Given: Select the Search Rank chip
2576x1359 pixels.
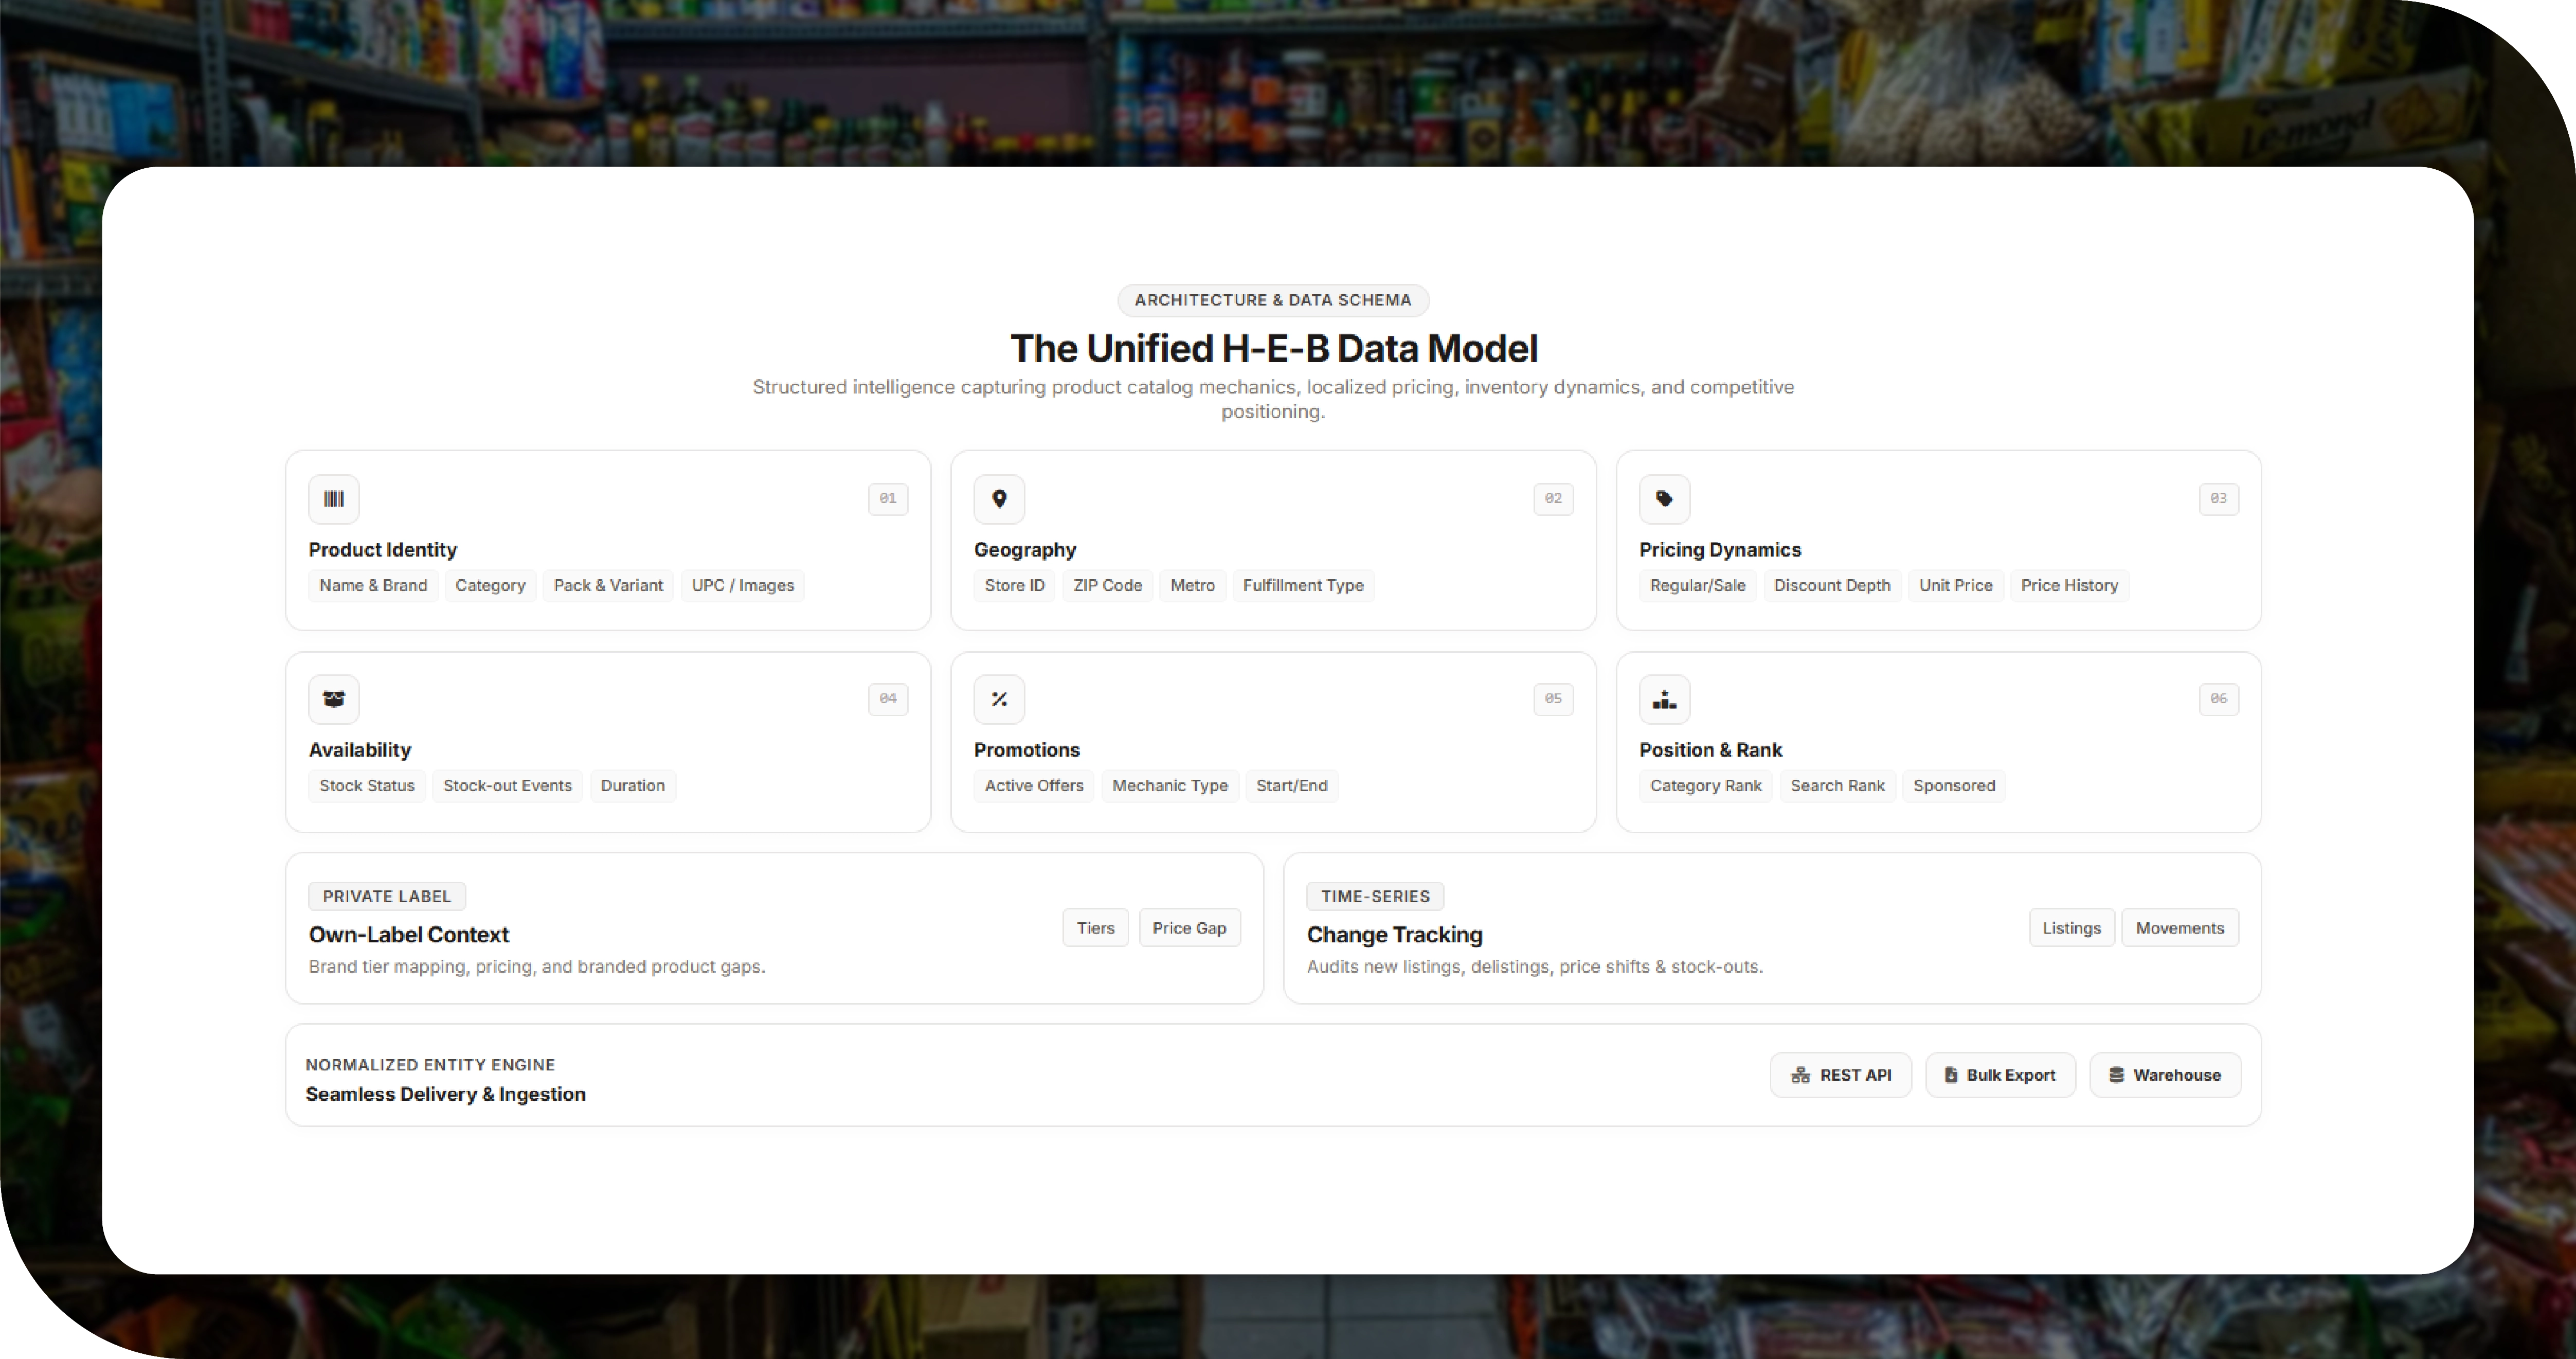Looking at the screenshot, I should [1838, 786].
